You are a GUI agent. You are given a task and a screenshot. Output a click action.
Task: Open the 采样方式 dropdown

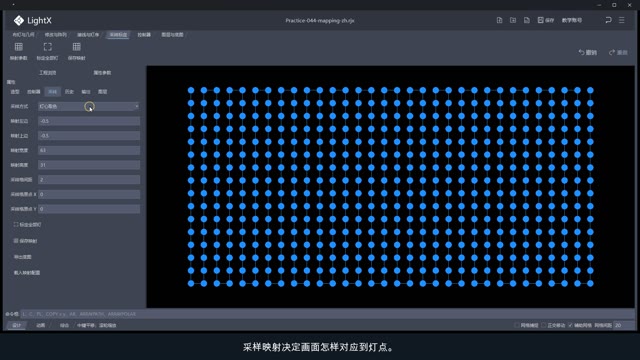click(89, 106)
